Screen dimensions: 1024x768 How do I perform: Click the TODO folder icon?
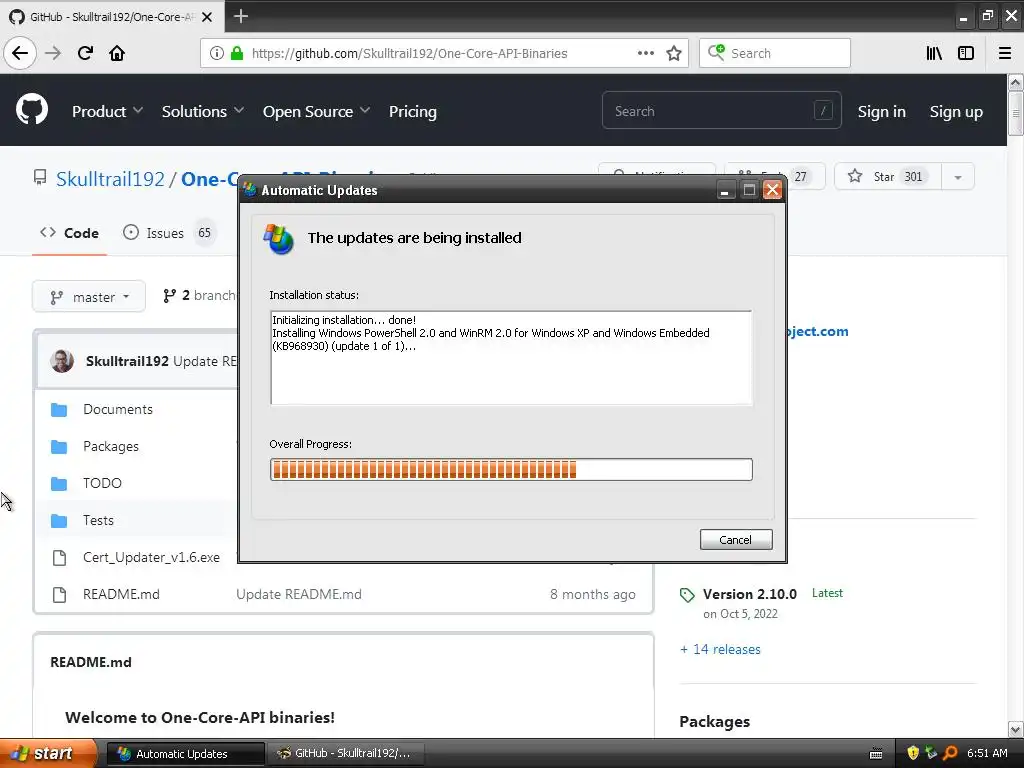[x=59, y=483]
